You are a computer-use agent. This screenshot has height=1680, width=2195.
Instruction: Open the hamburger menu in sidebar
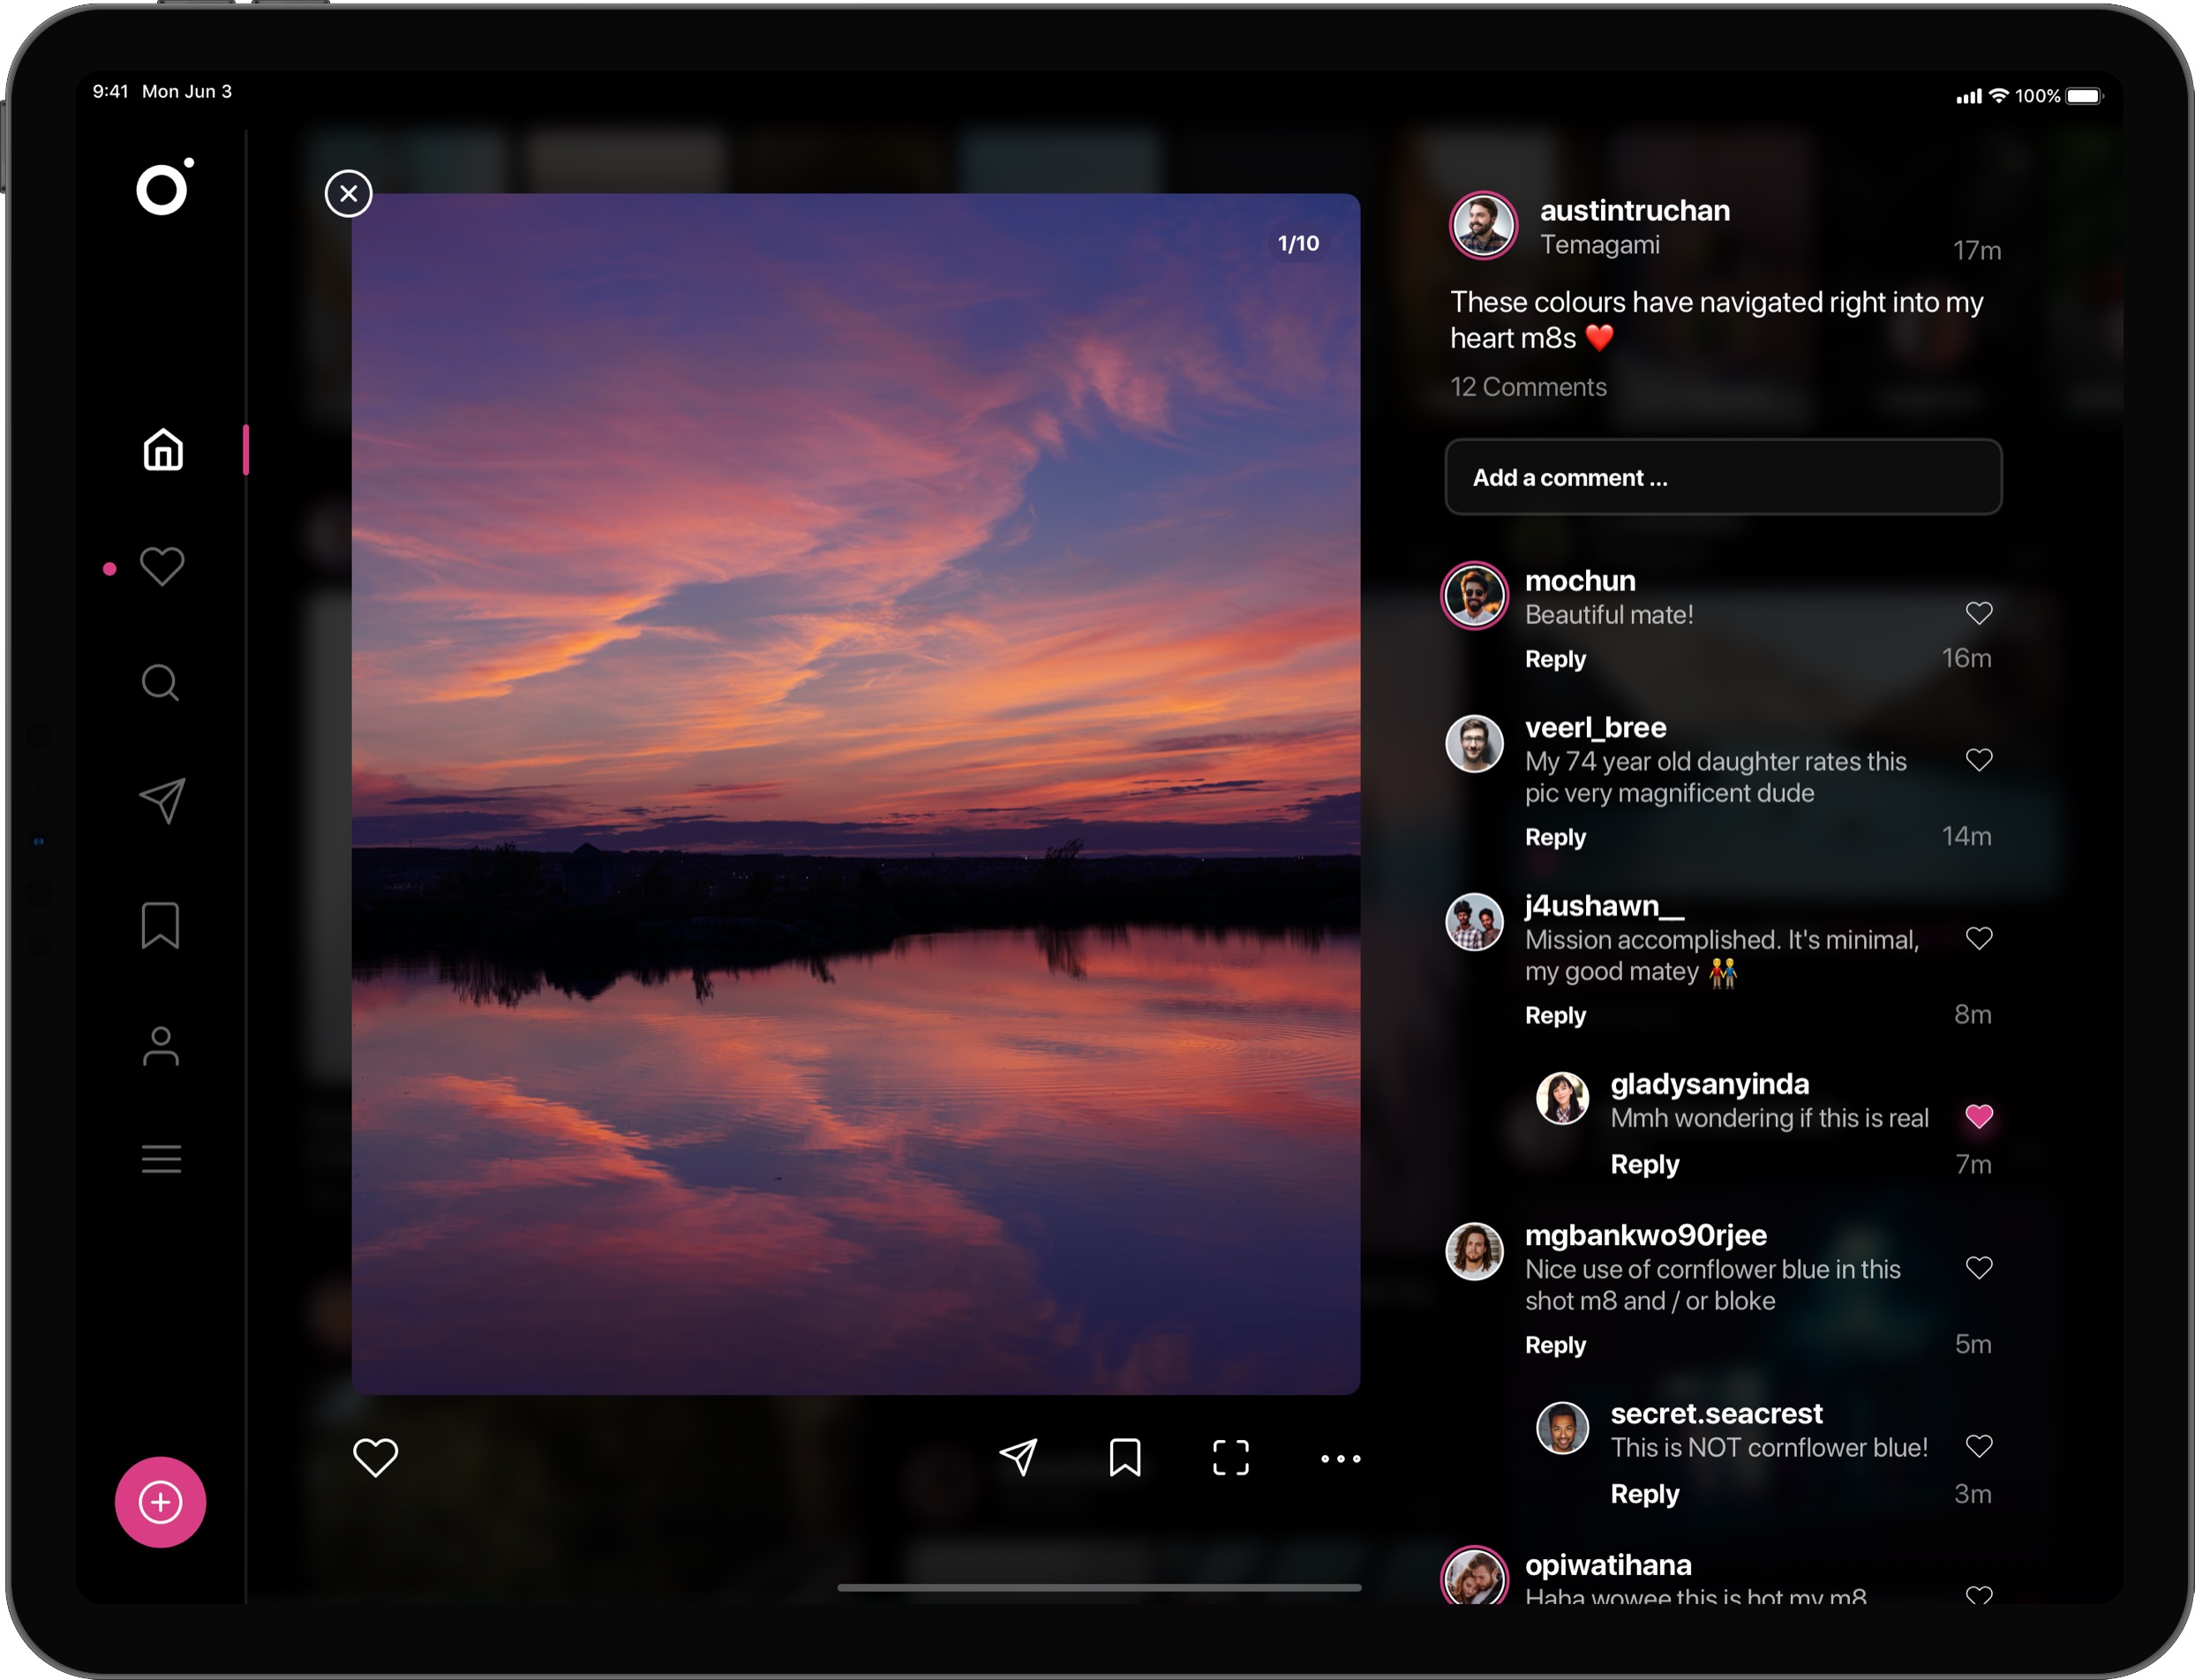point(161,1159)
